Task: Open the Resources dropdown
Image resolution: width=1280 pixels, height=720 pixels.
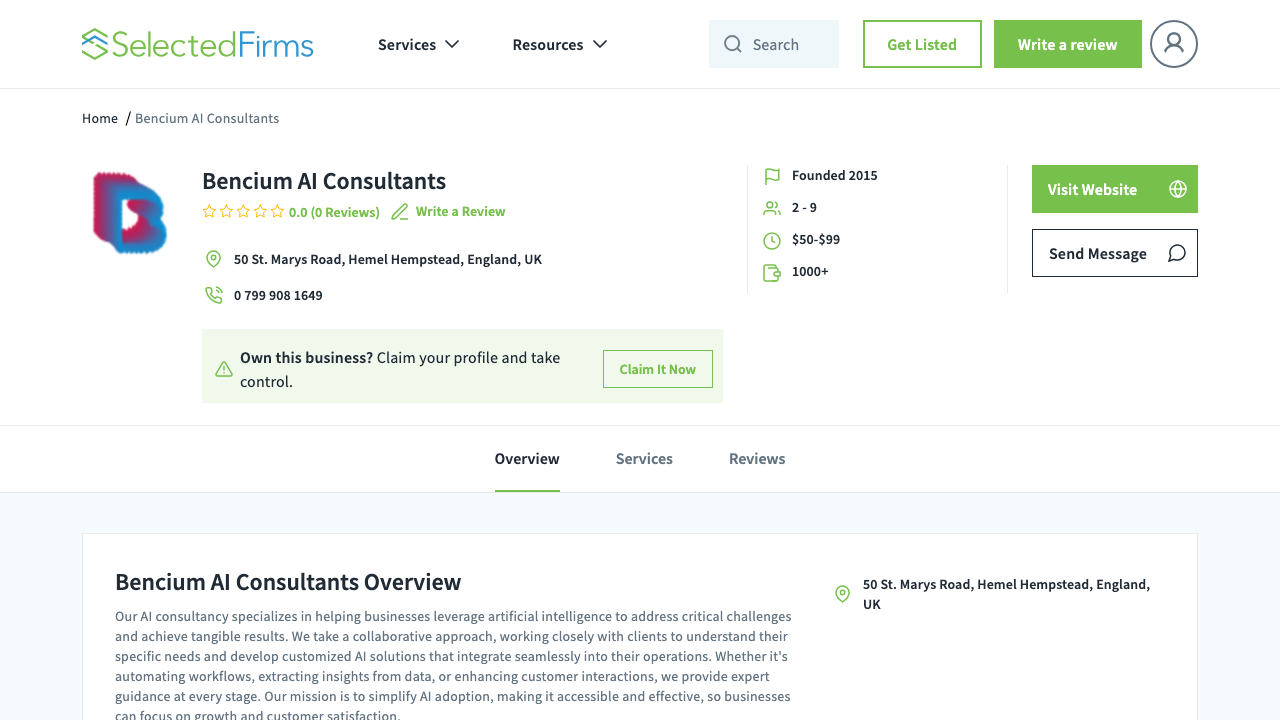Action: 559,44
